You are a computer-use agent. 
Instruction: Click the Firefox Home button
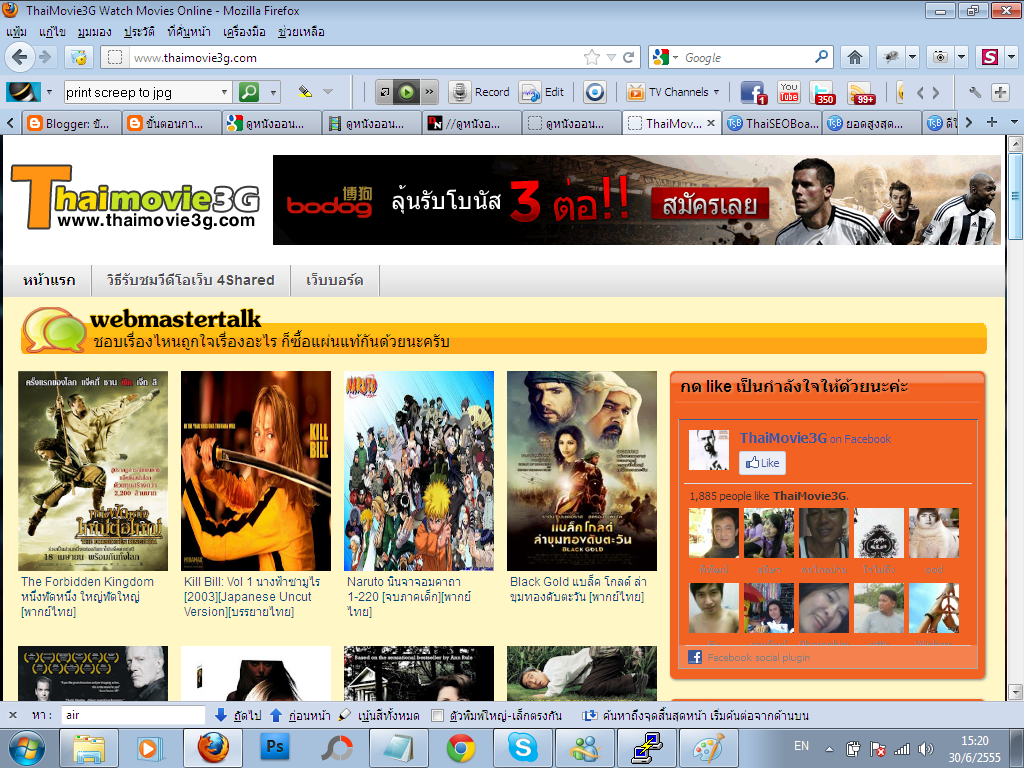(854, 57)
